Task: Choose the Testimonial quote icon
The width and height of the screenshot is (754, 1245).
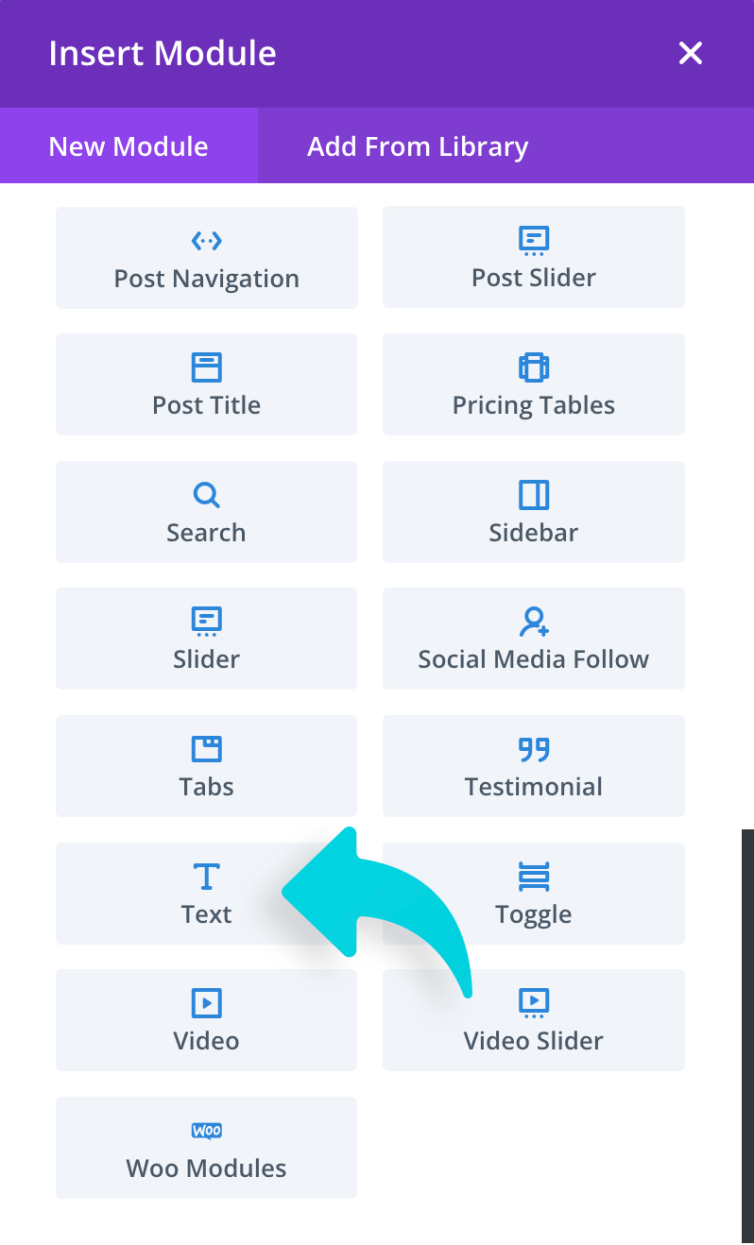Action: (x=533, y=749)
